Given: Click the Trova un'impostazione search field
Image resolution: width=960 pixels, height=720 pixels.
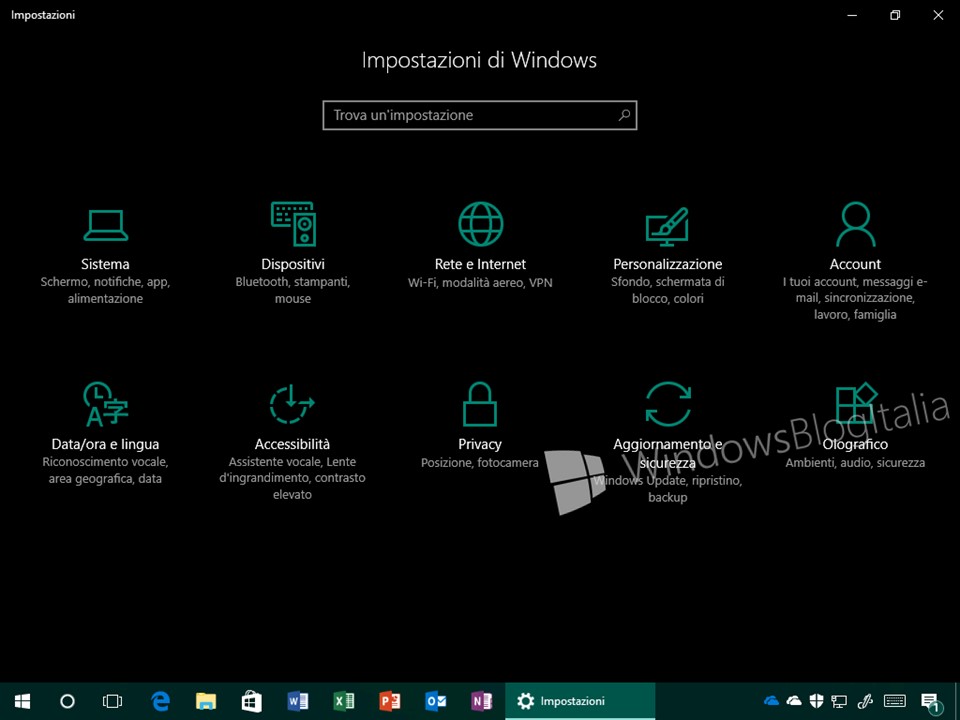Looking at the screenshot, I should coord(480,115).
